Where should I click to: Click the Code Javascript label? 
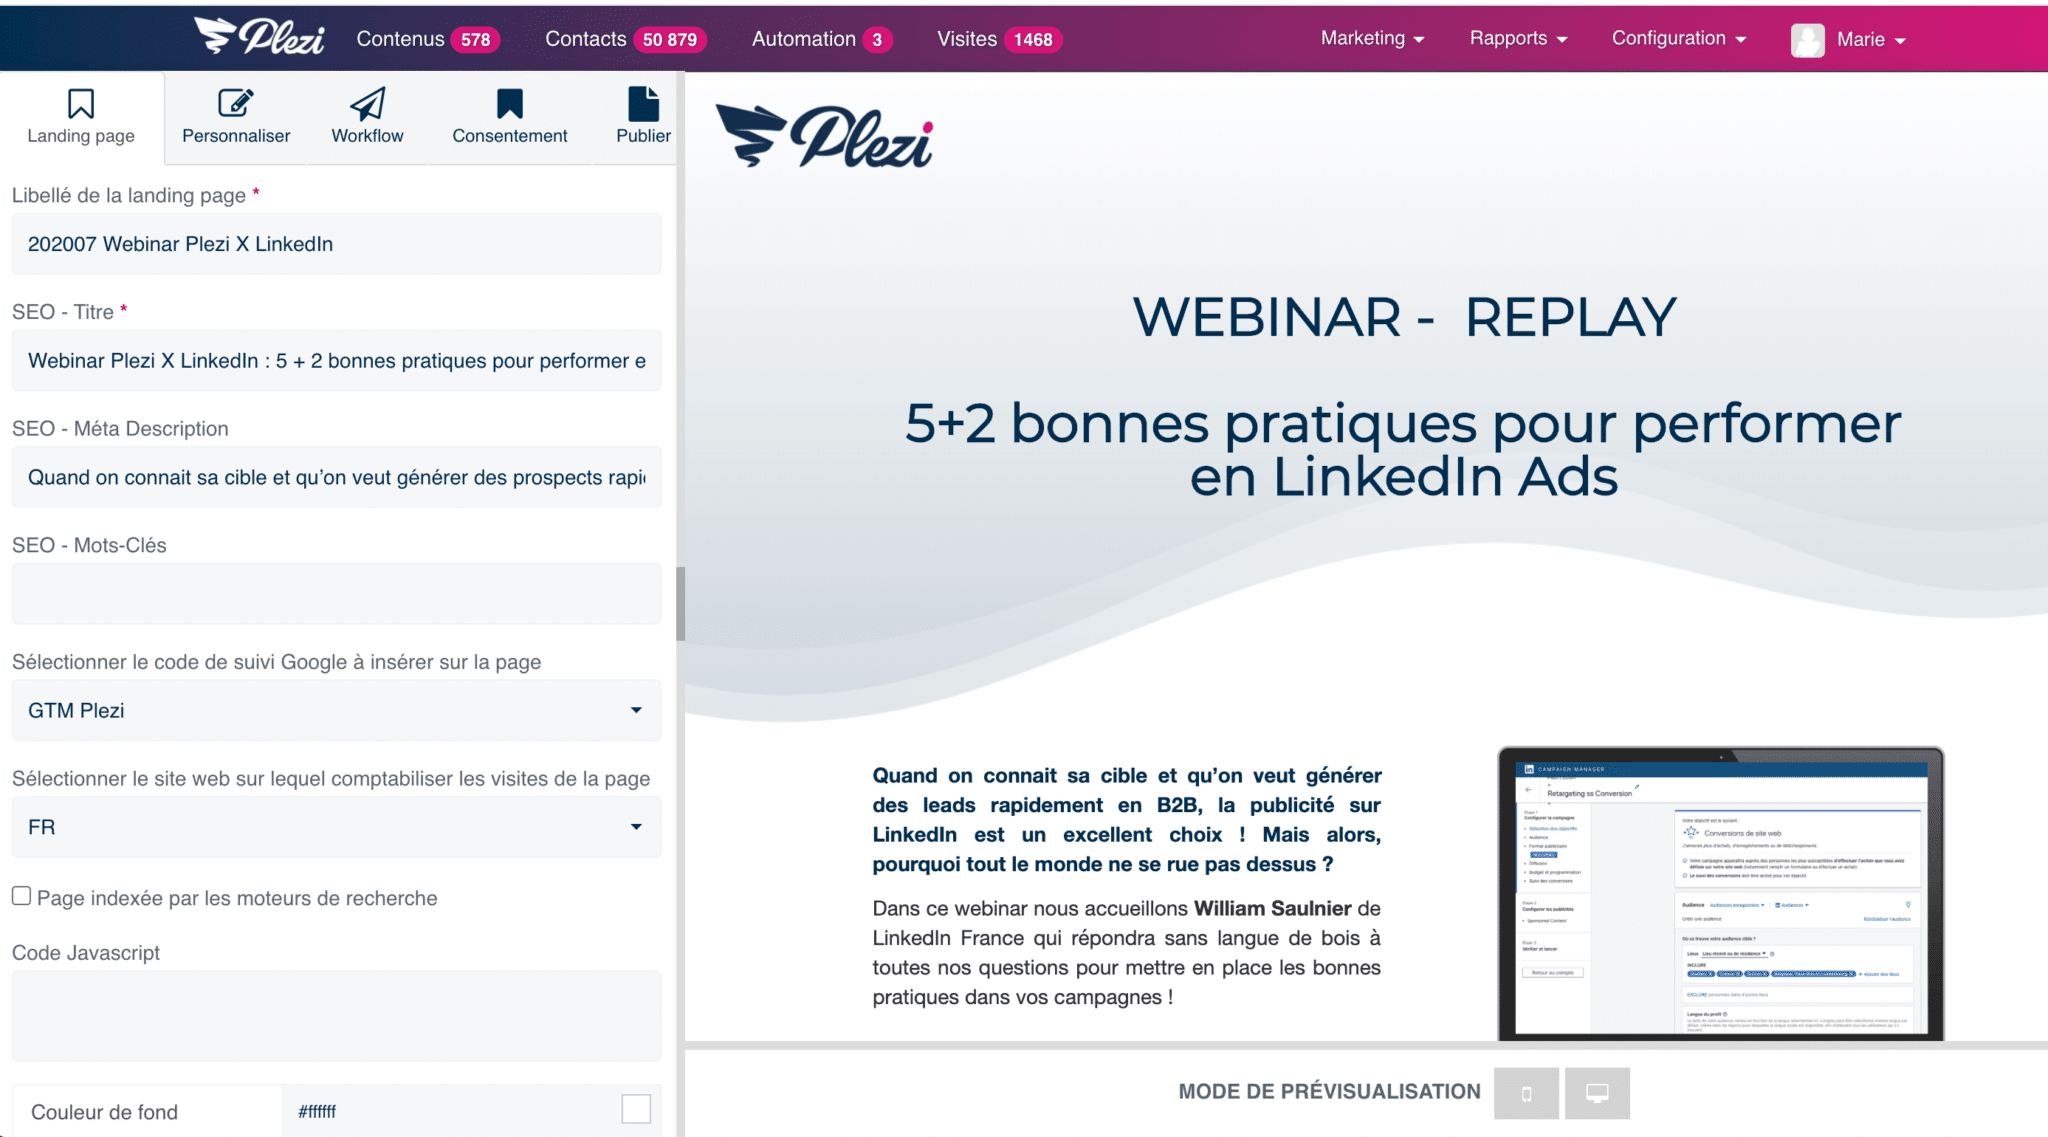tap(86, 953)
